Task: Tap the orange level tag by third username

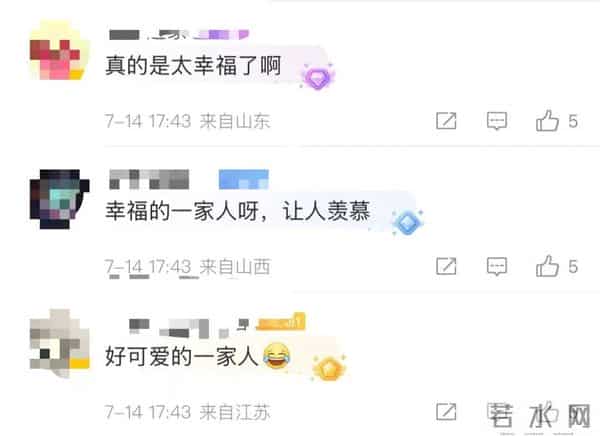Action: pos(280,322)
